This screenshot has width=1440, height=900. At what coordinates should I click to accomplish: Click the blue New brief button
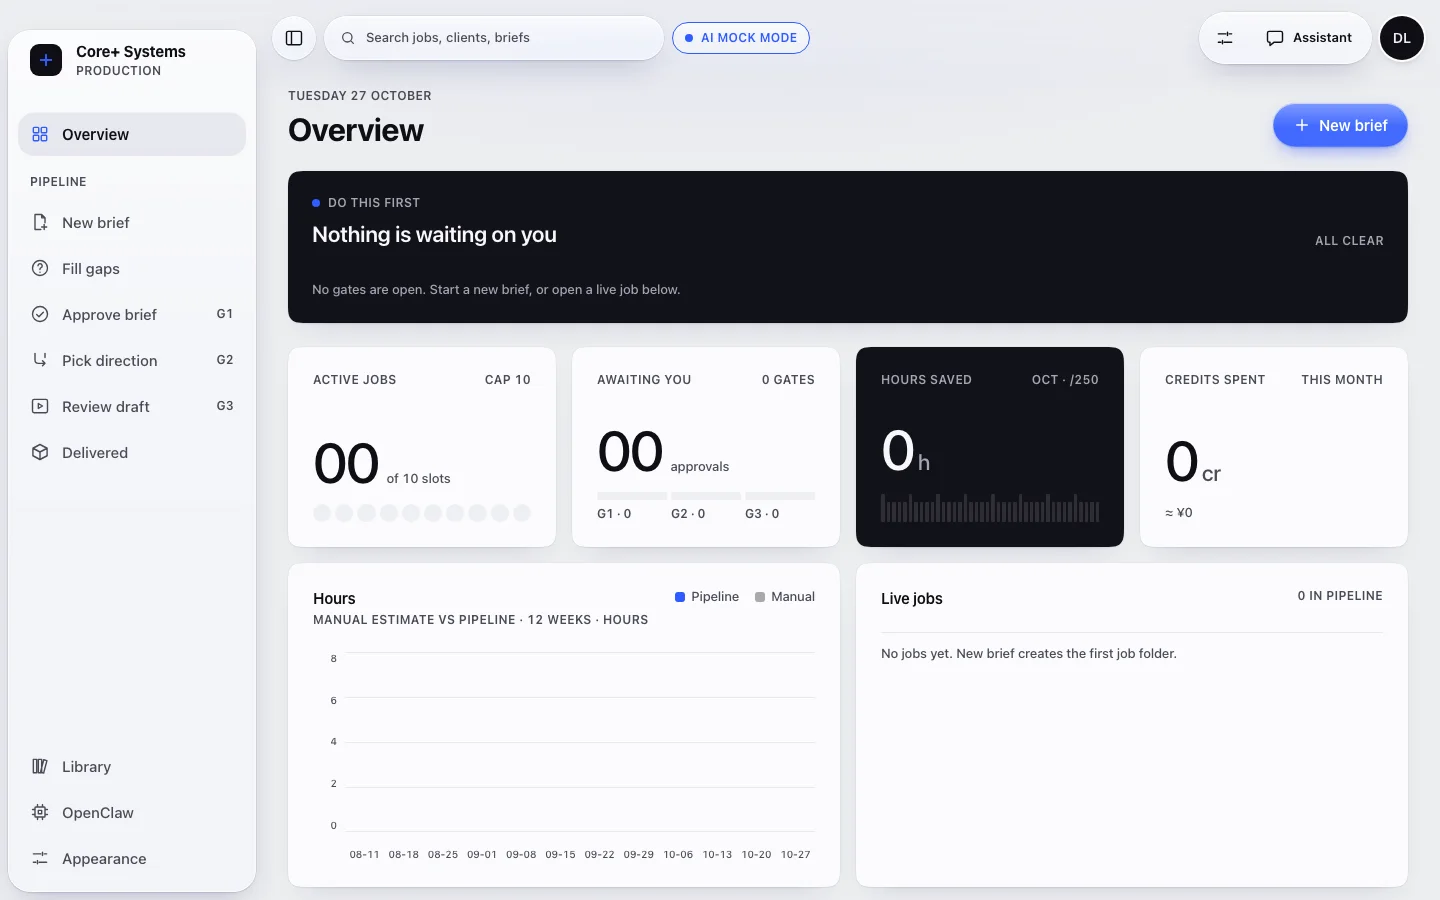click(x=1340, y=126)
